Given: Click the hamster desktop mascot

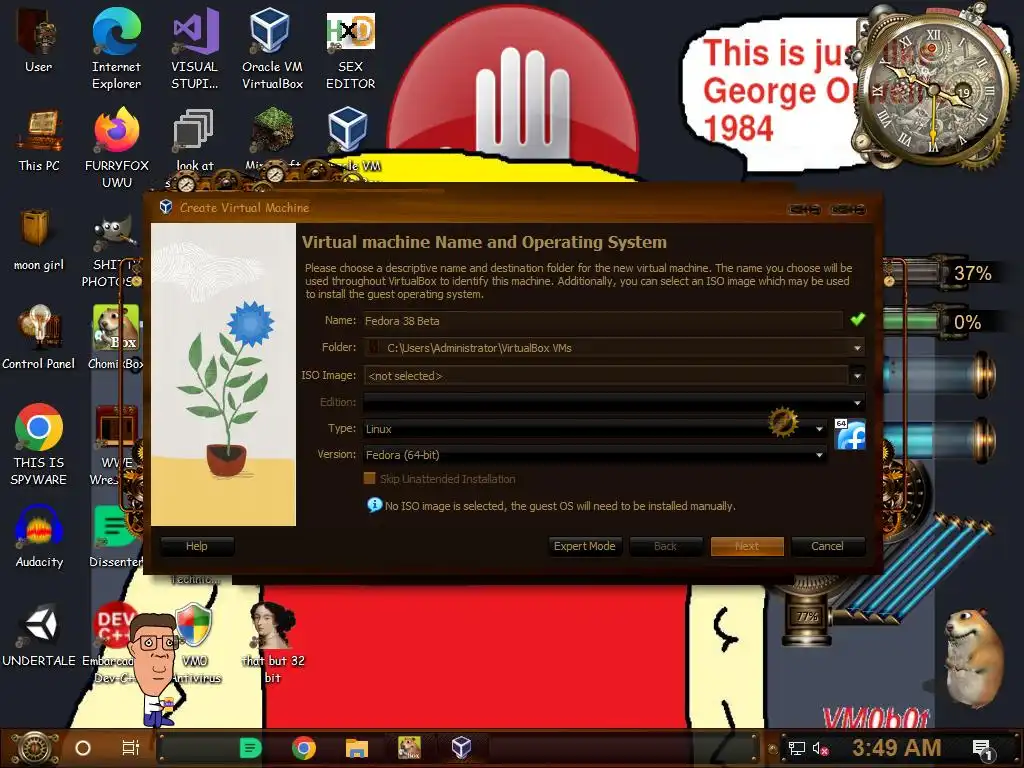Looking at the screenshot, I should click(973, 660).
